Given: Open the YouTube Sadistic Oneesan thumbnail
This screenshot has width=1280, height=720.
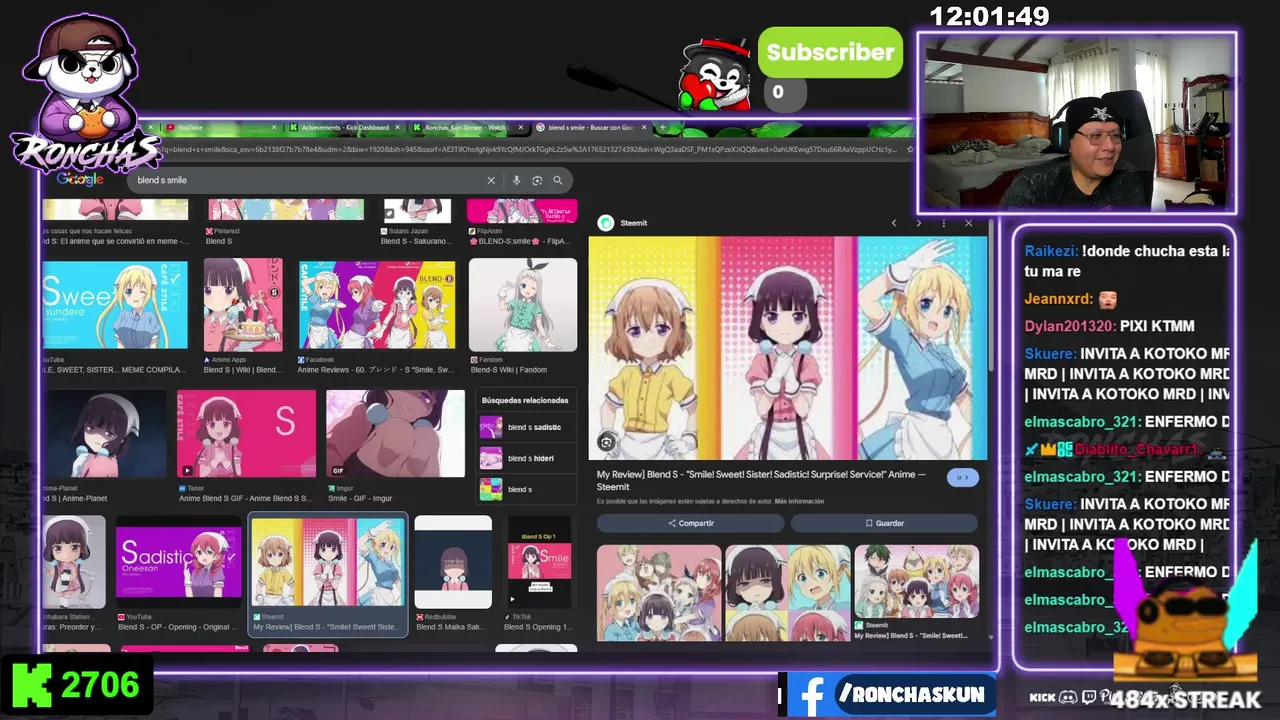Looking at the screenshot, I should point(178,562).
